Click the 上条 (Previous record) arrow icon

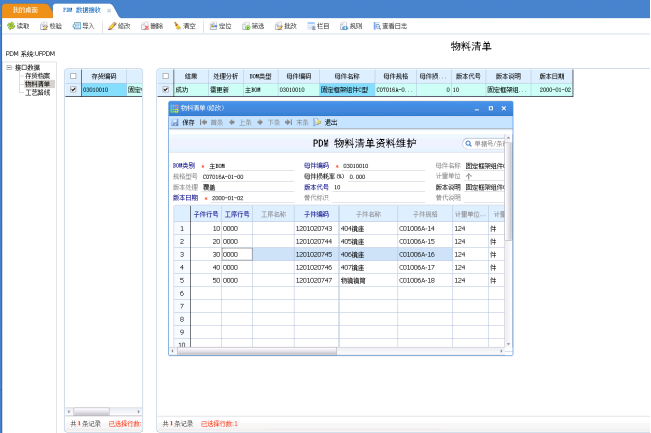point(232,122)
